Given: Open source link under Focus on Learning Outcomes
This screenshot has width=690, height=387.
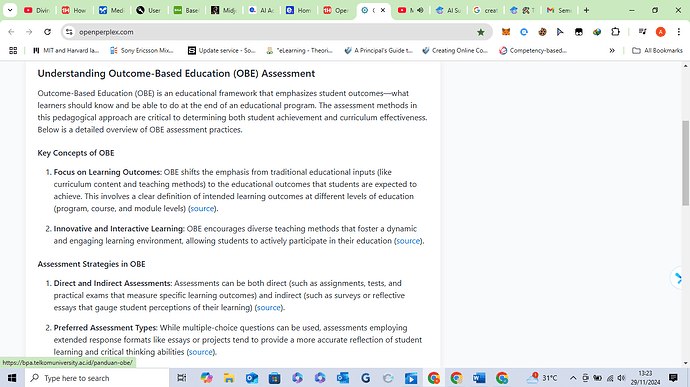Looking at the screenshot, I should [202, 209].
